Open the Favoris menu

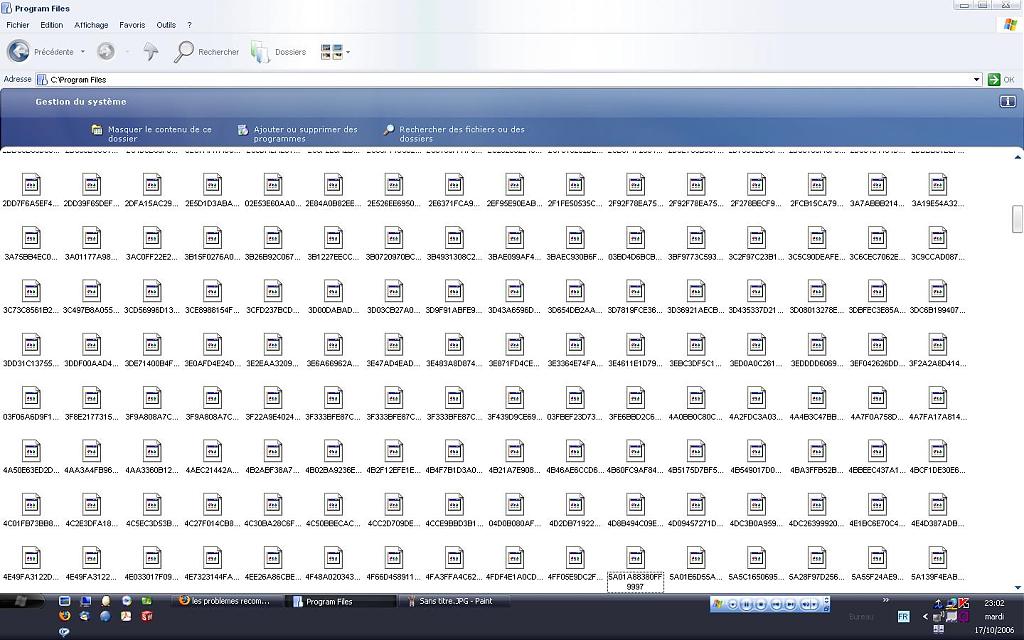tap(132, 25)
